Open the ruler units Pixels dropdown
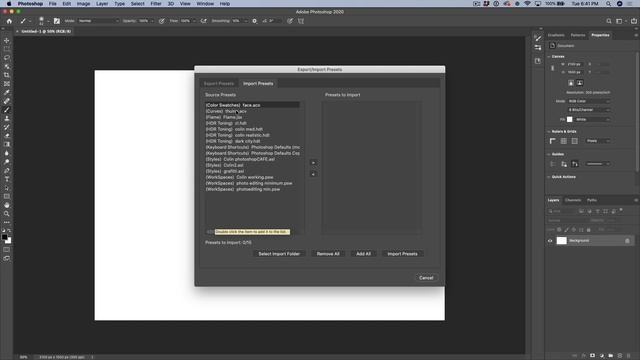The image size is (640, 360). pyautogui.click(x=598, y=141)
